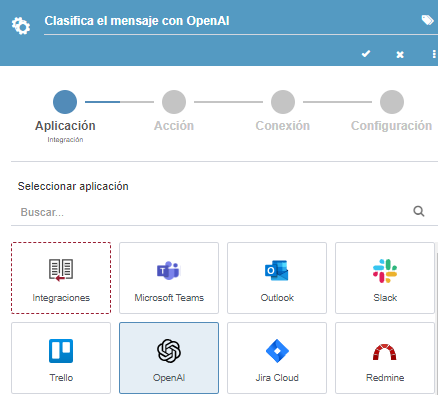Click the search magnifier icon
The width and height of the screenshot is (438, 395).
tap(419, 211)
